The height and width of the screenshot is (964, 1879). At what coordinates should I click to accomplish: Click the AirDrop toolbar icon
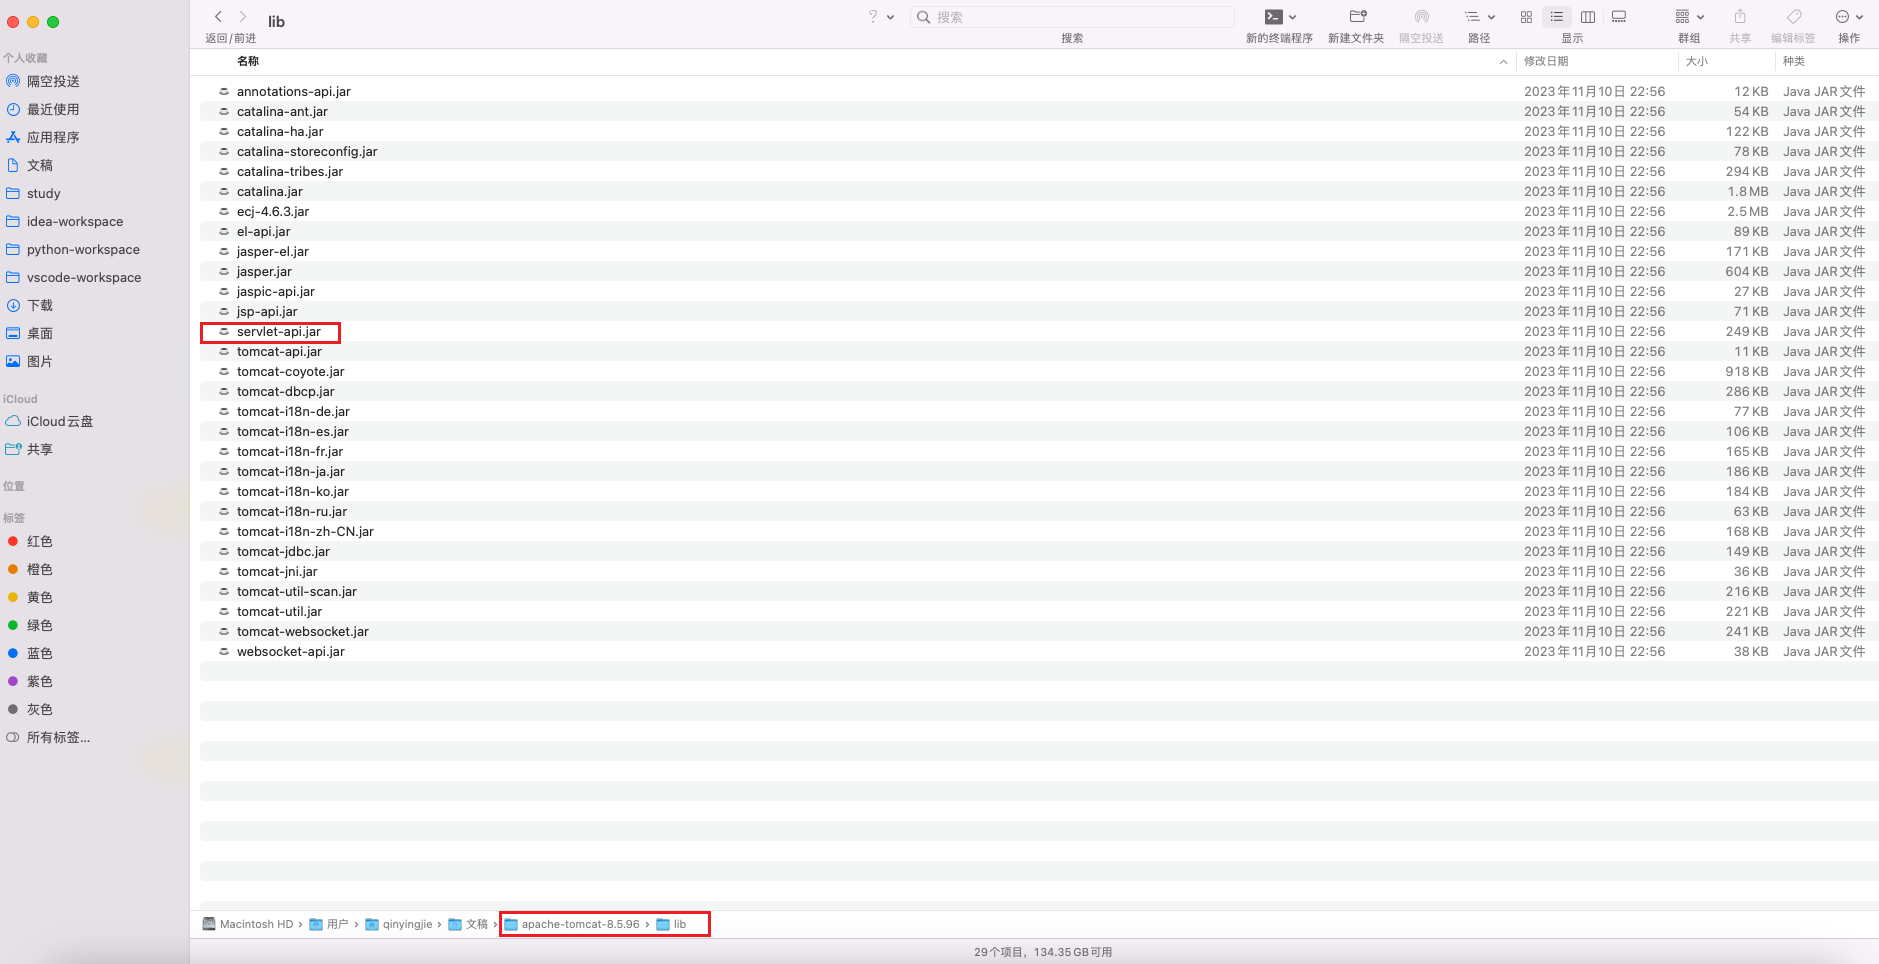[x=1421, y=17]
